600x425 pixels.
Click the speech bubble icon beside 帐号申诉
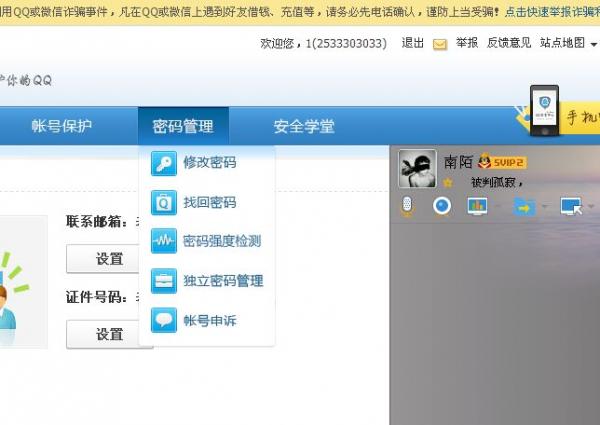164,320
